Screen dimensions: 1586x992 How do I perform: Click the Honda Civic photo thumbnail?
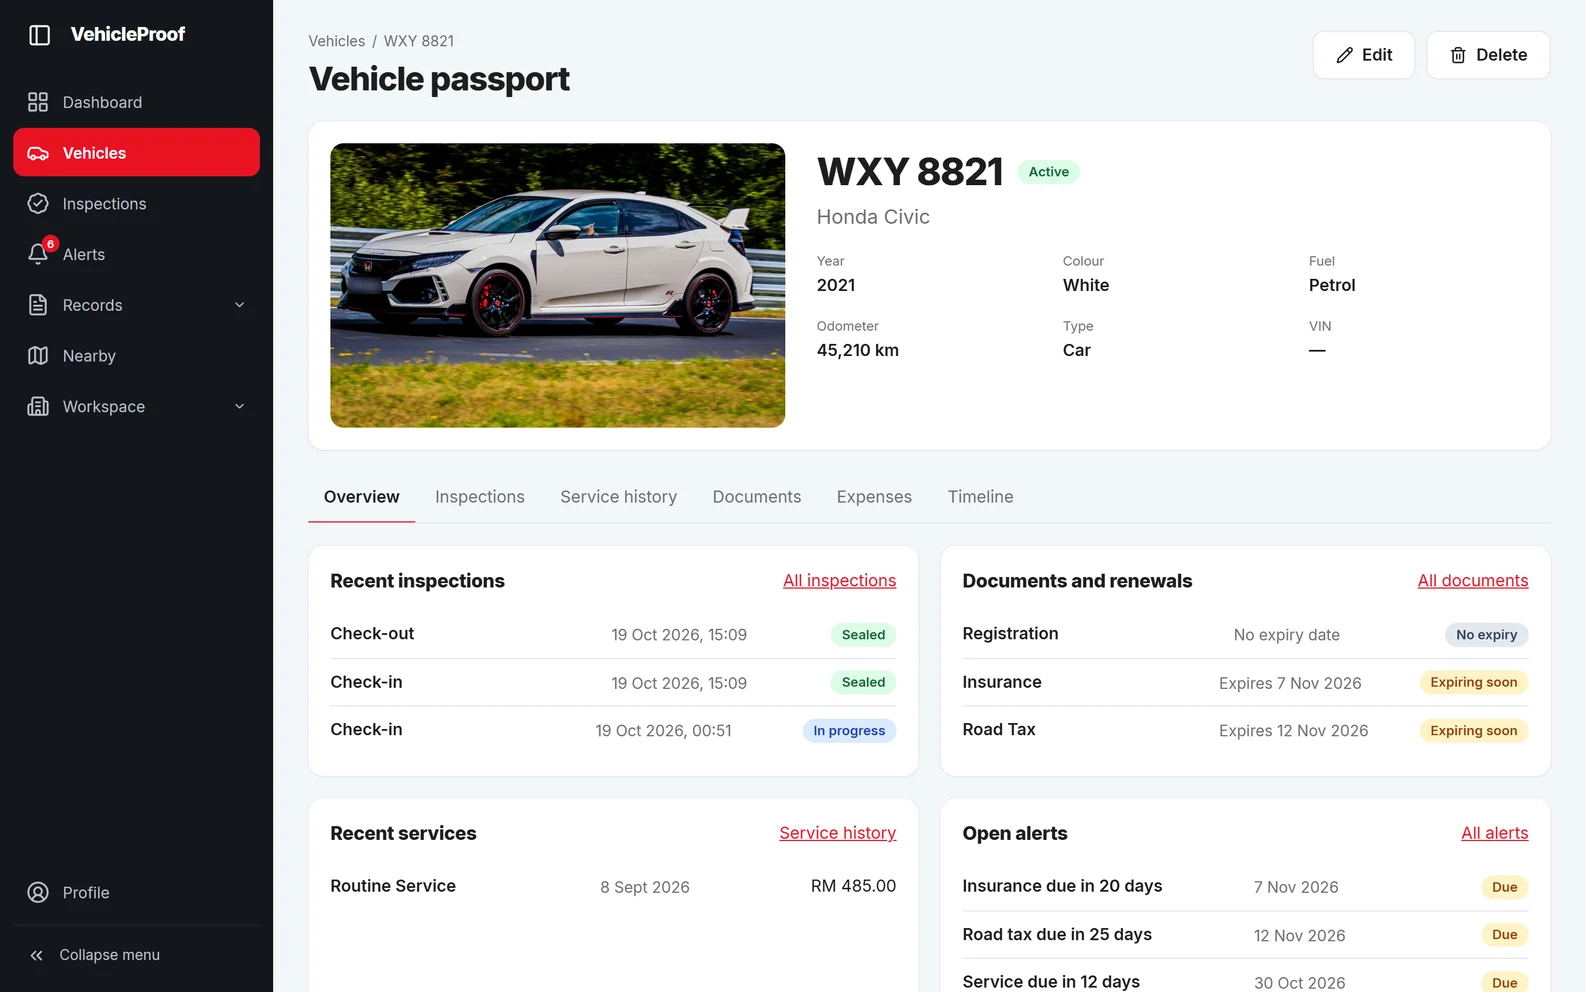click(x=558, y=285)
